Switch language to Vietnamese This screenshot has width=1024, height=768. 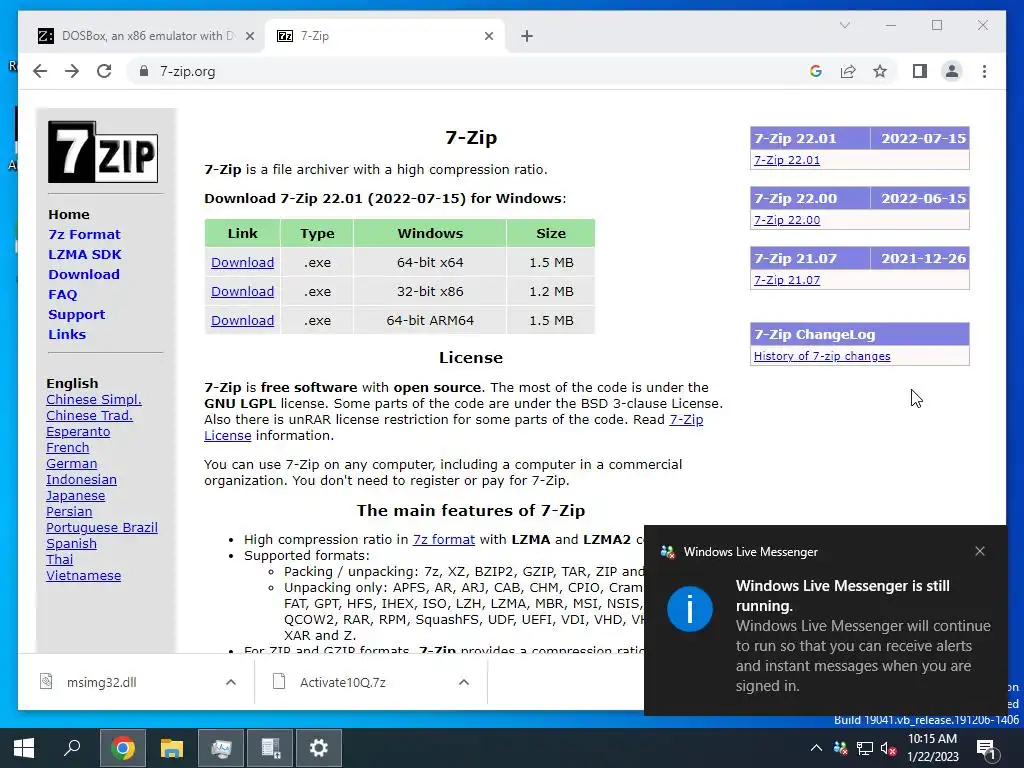pyautogui.click(x=83, y=575)
